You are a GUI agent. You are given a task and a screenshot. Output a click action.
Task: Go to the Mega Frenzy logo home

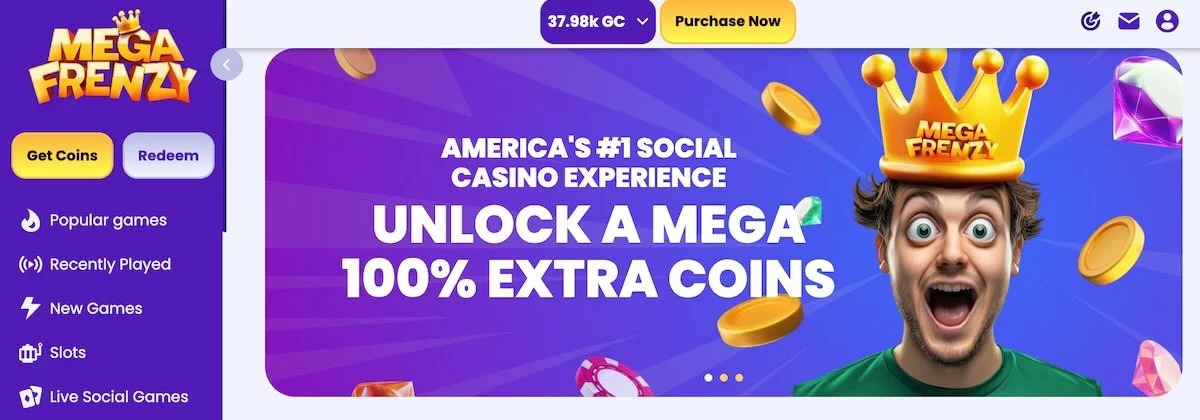point(112,60)
